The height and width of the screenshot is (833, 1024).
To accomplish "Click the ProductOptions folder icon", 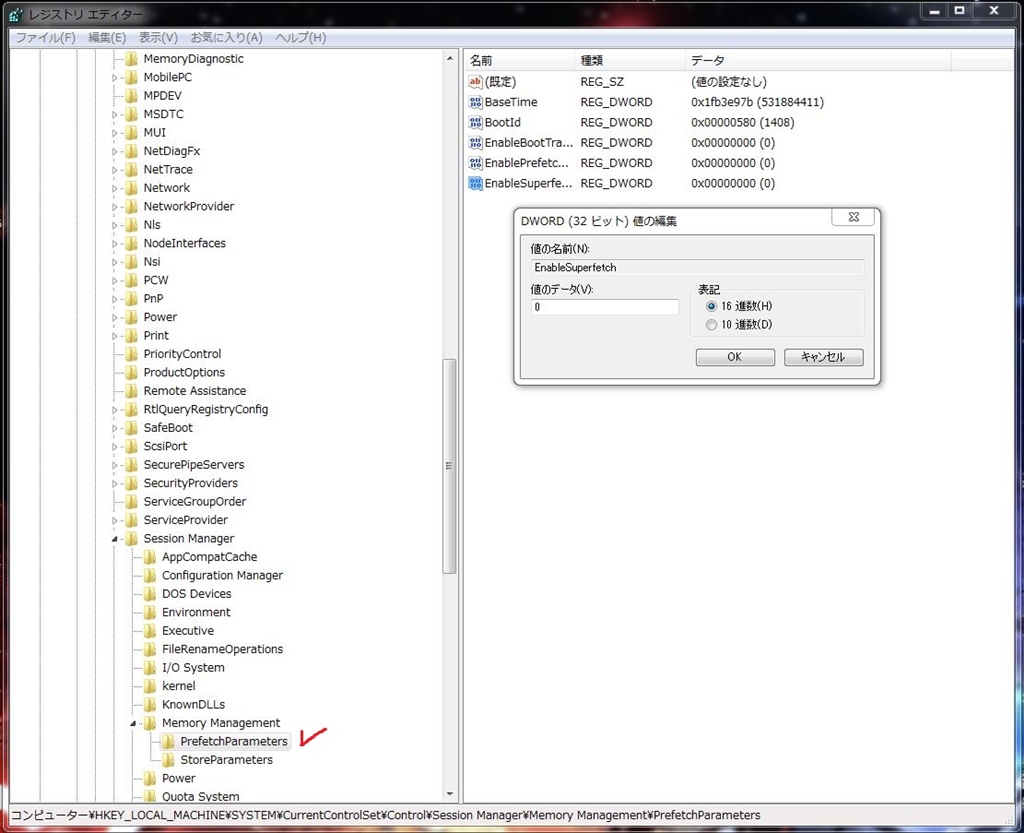I will (132, 372).
